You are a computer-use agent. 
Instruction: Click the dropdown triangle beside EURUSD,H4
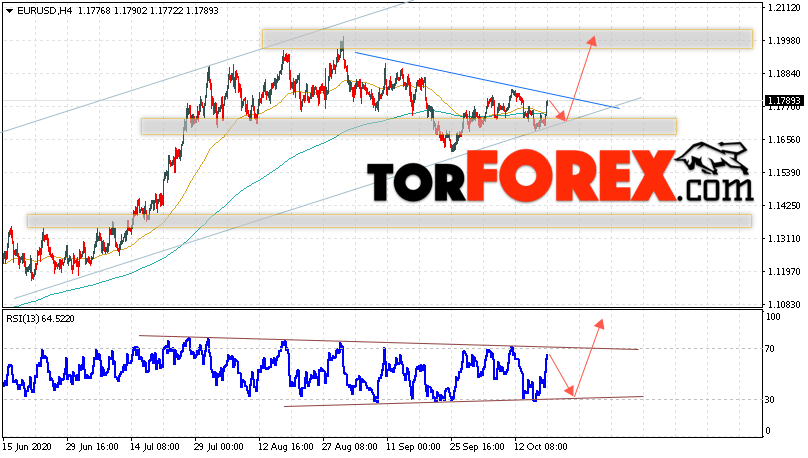pyautogui.click(x=9, y=11)
